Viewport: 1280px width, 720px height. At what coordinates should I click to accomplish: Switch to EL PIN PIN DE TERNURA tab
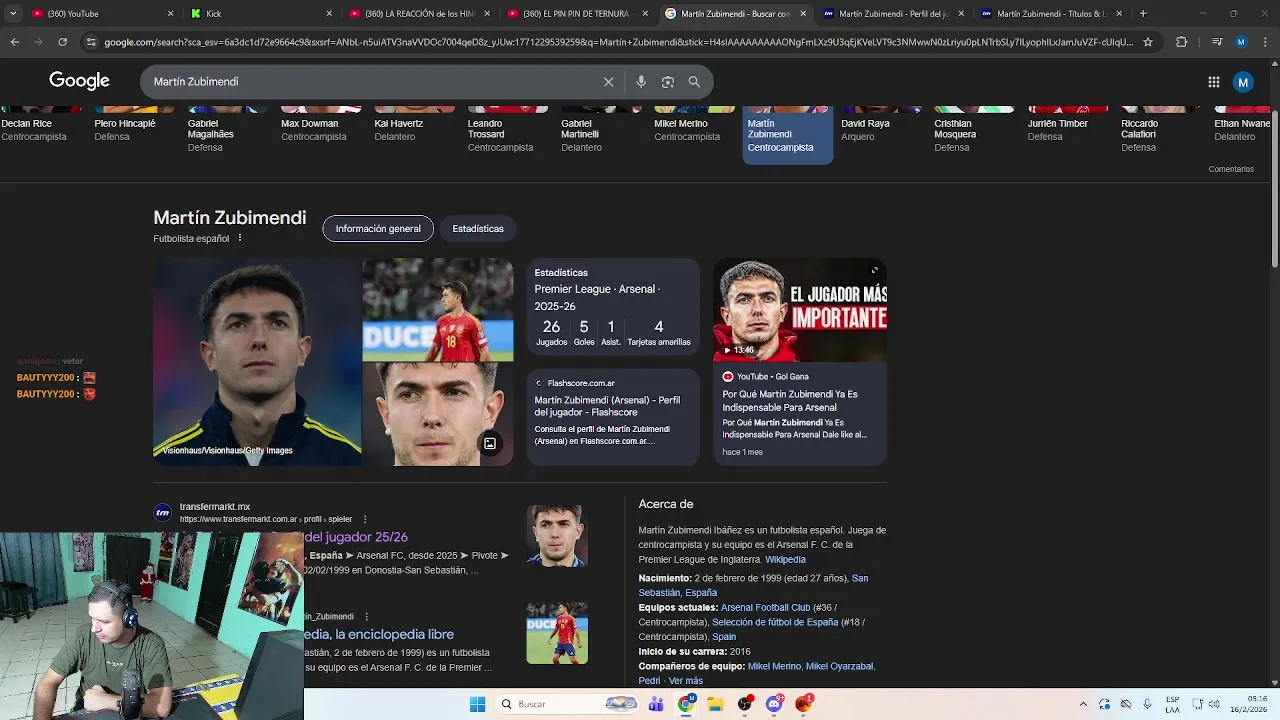pyautogui.click(x=575, y=14)
